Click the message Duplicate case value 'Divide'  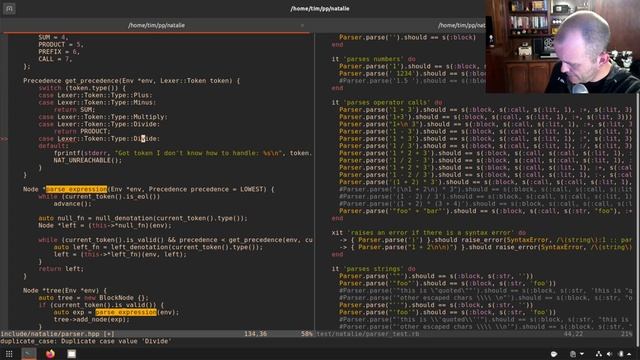tap(116, 341)
